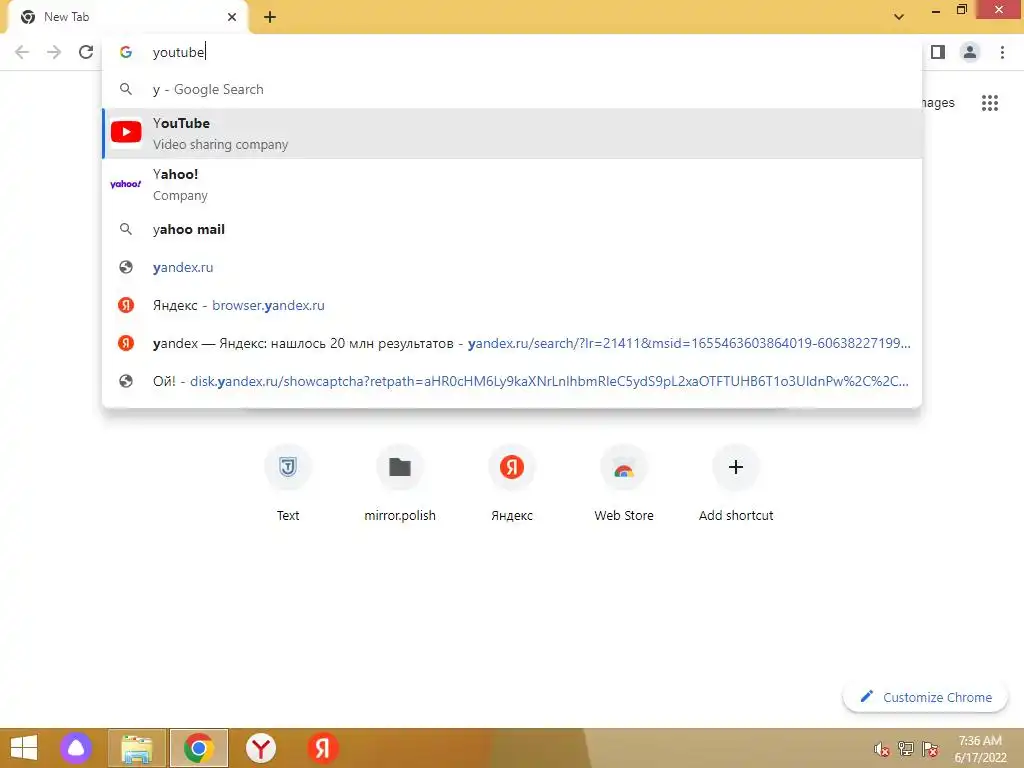Open the user profile avatar
Viewport: 1024px width, 768px height.
point(970,52)
